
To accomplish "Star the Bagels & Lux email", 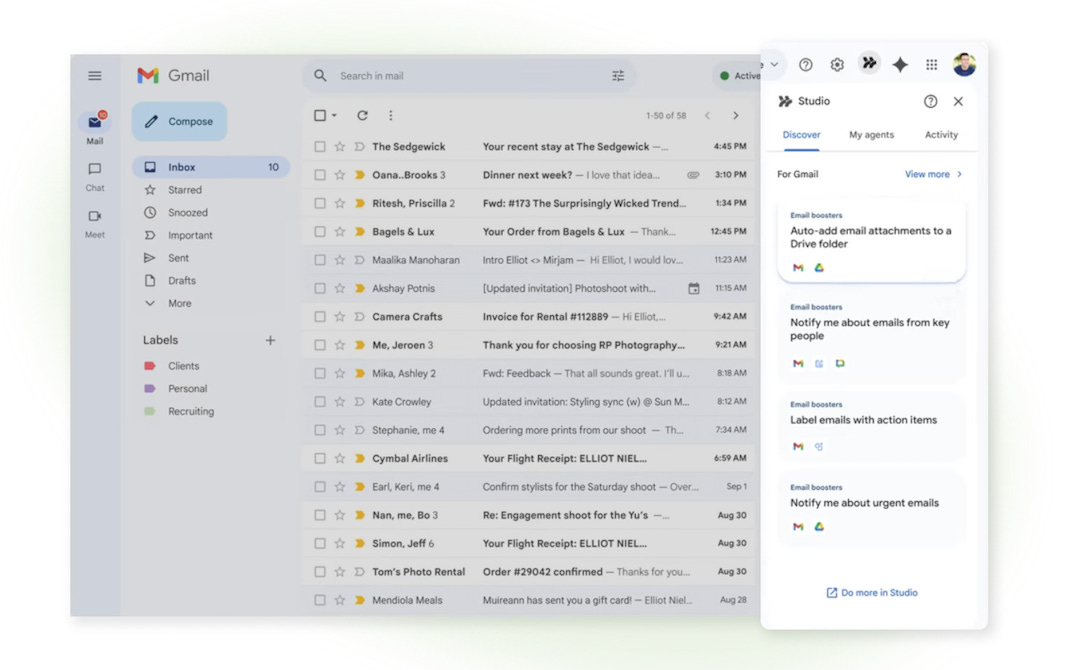I will (x=339, y=232).
